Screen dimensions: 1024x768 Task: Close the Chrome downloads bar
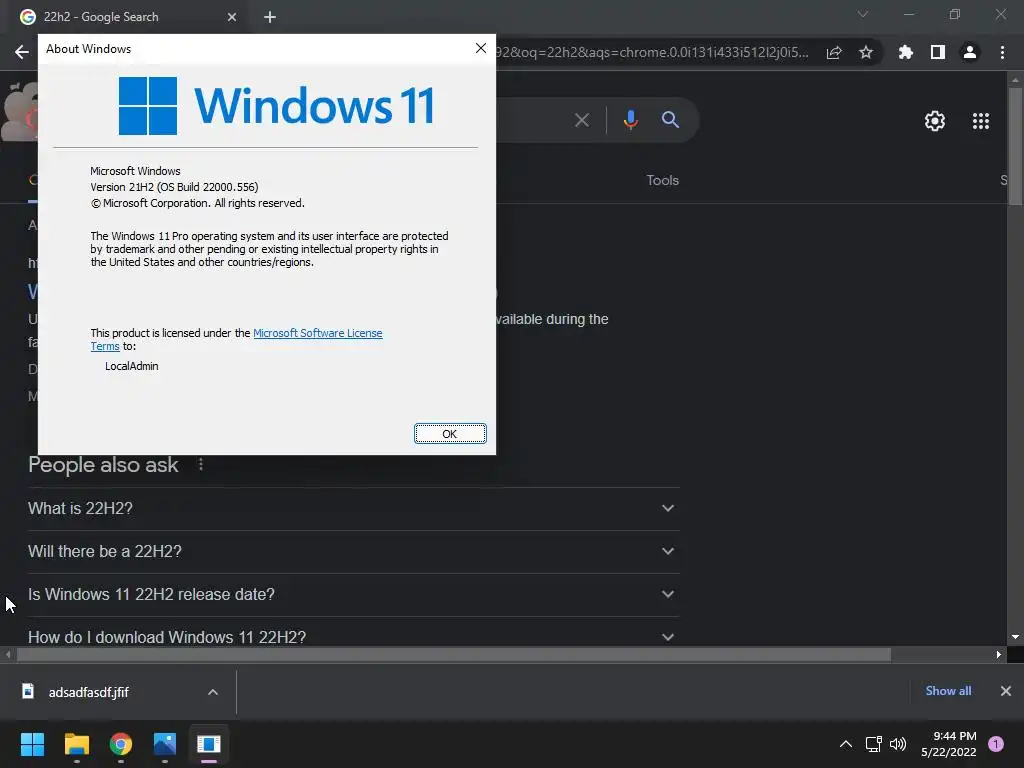pyautogui.click(x=1006, y=691)
